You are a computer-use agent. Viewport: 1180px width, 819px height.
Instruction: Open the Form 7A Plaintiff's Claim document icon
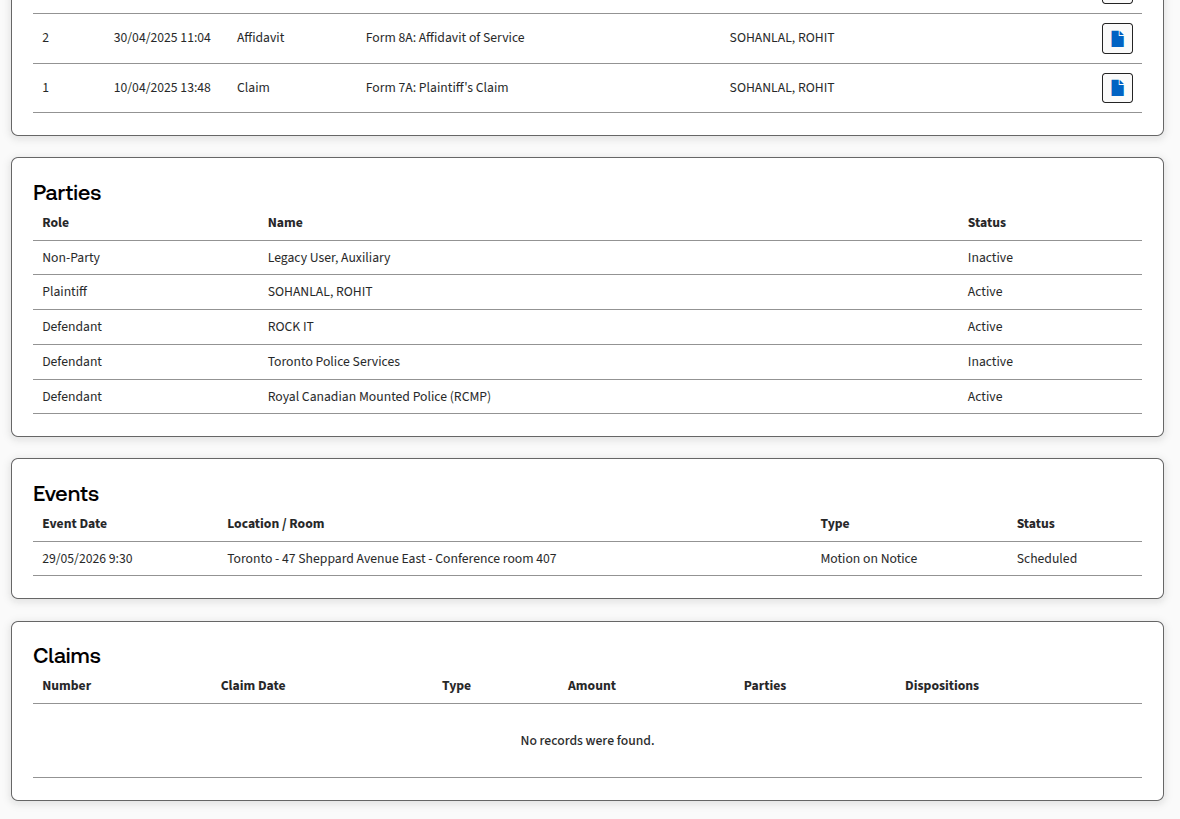coord(1117,88)
